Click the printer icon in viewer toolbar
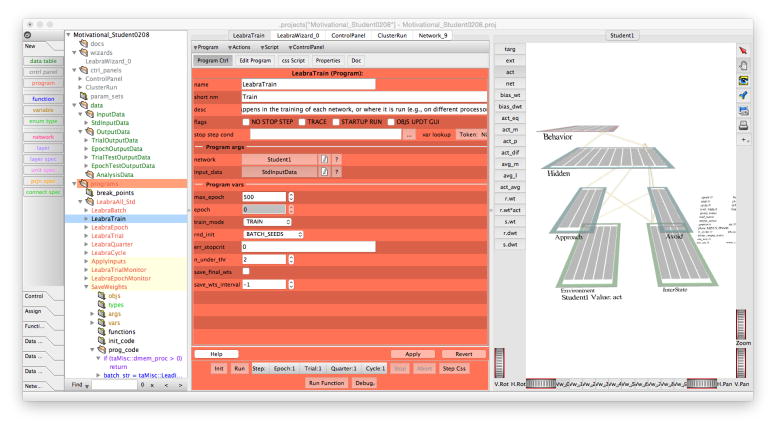 (742, 125)
